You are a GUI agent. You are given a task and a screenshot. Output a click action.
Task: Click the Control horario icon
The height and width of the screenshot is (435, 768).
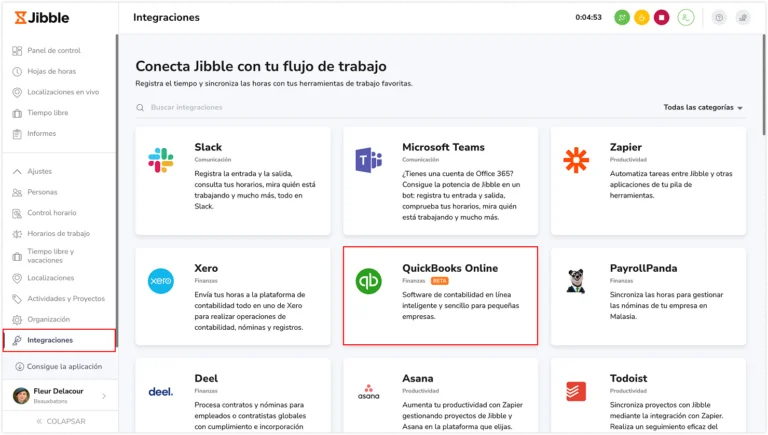[17, 213]
